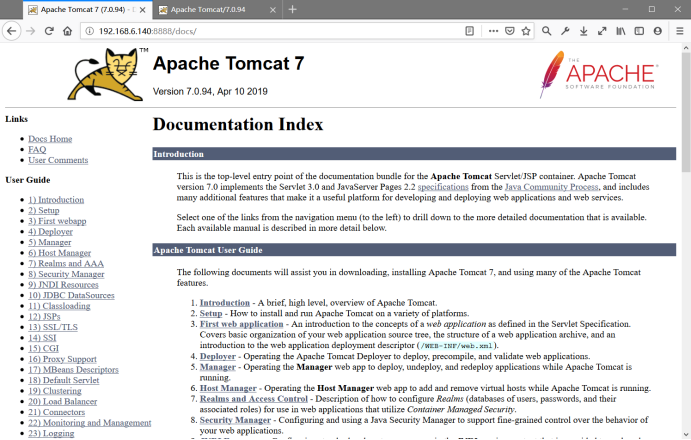Open sidebar link 8) Security Manager

click(66, 274)
